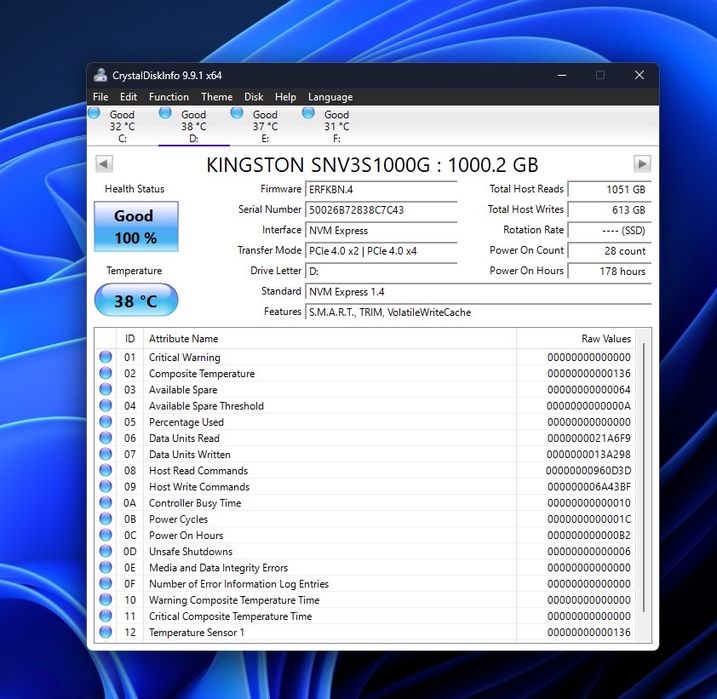Go to previous disk arrow
717x699 pixels.
(104, 164)
